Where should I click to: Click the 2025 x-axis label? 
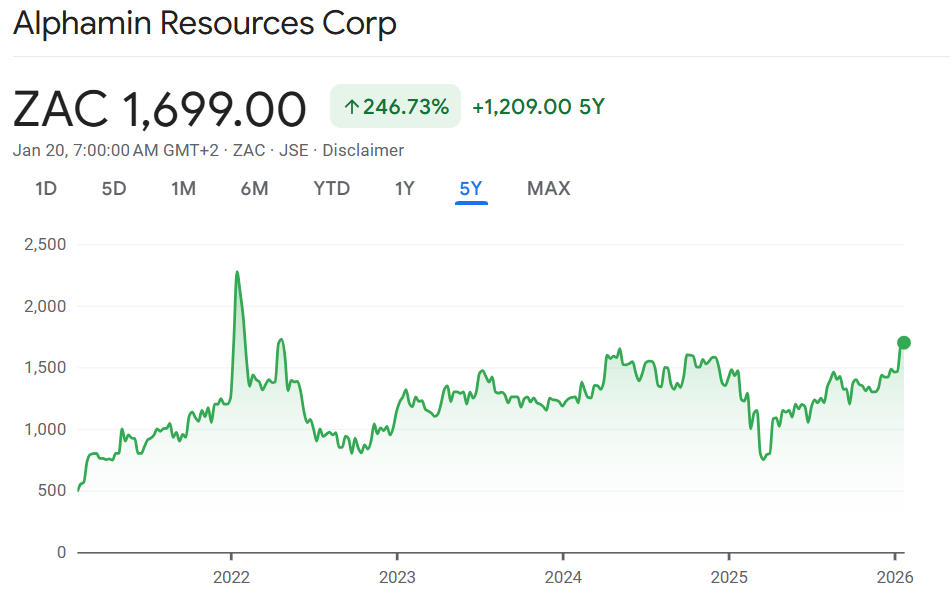729,576
